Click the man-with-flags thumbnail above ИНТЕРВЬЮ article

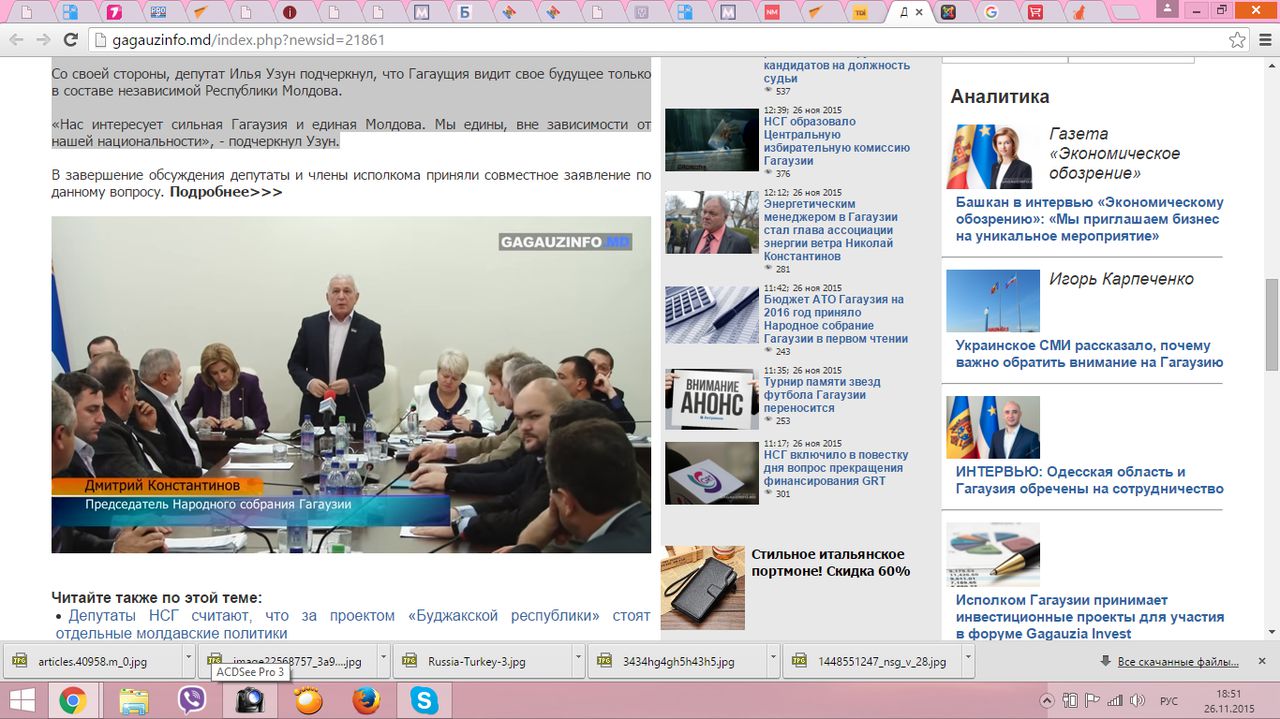point(993,427)
